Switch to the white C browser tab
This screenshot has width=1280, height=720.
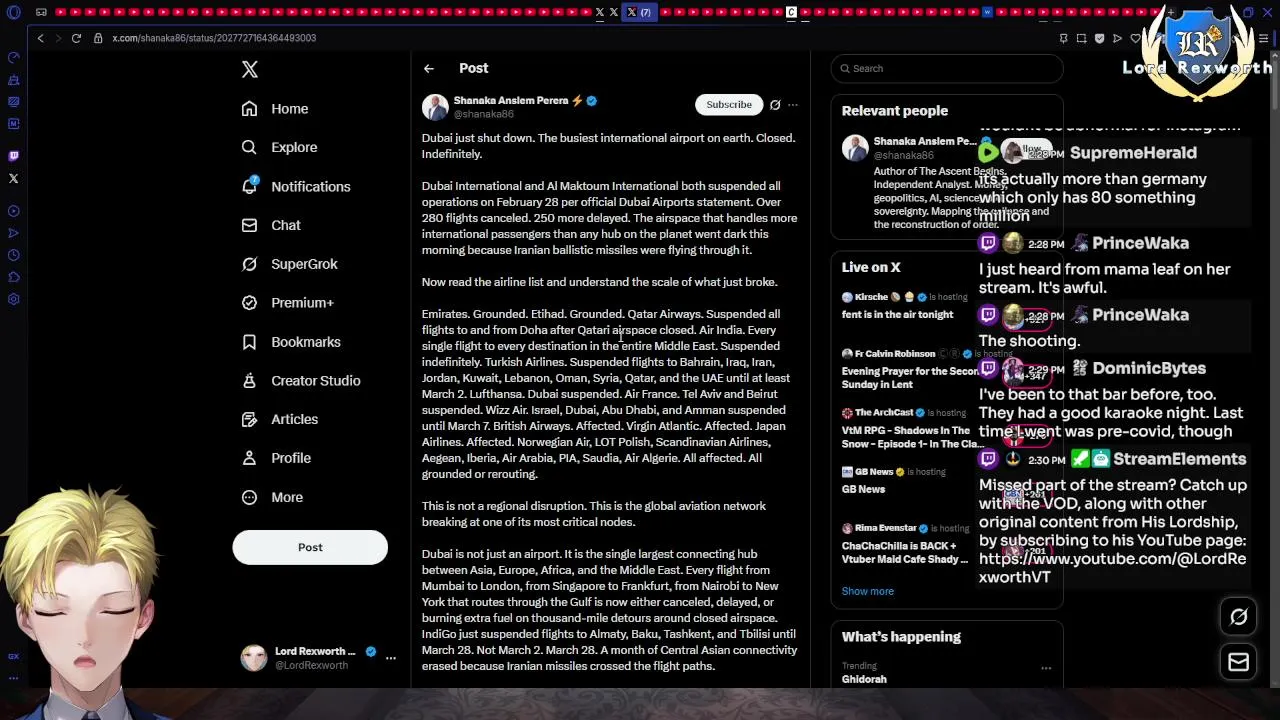pos(791,12)
